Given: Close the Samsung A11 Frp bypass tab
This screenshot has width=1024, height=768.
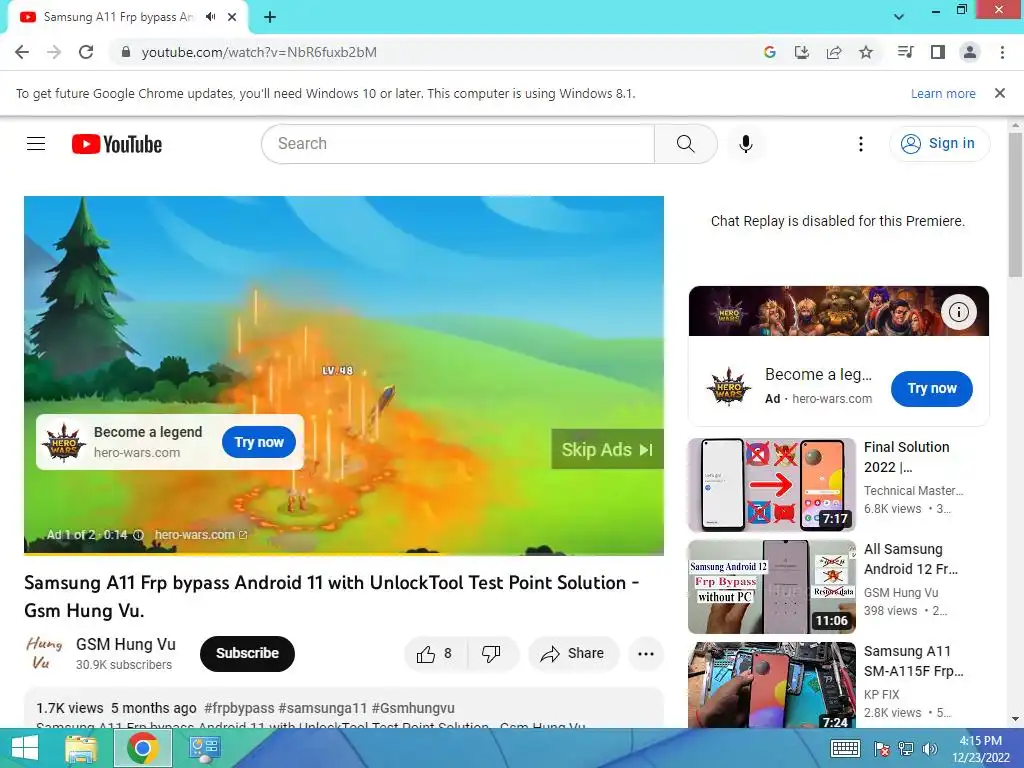Looking at the screenshot, I should (232, 17).
